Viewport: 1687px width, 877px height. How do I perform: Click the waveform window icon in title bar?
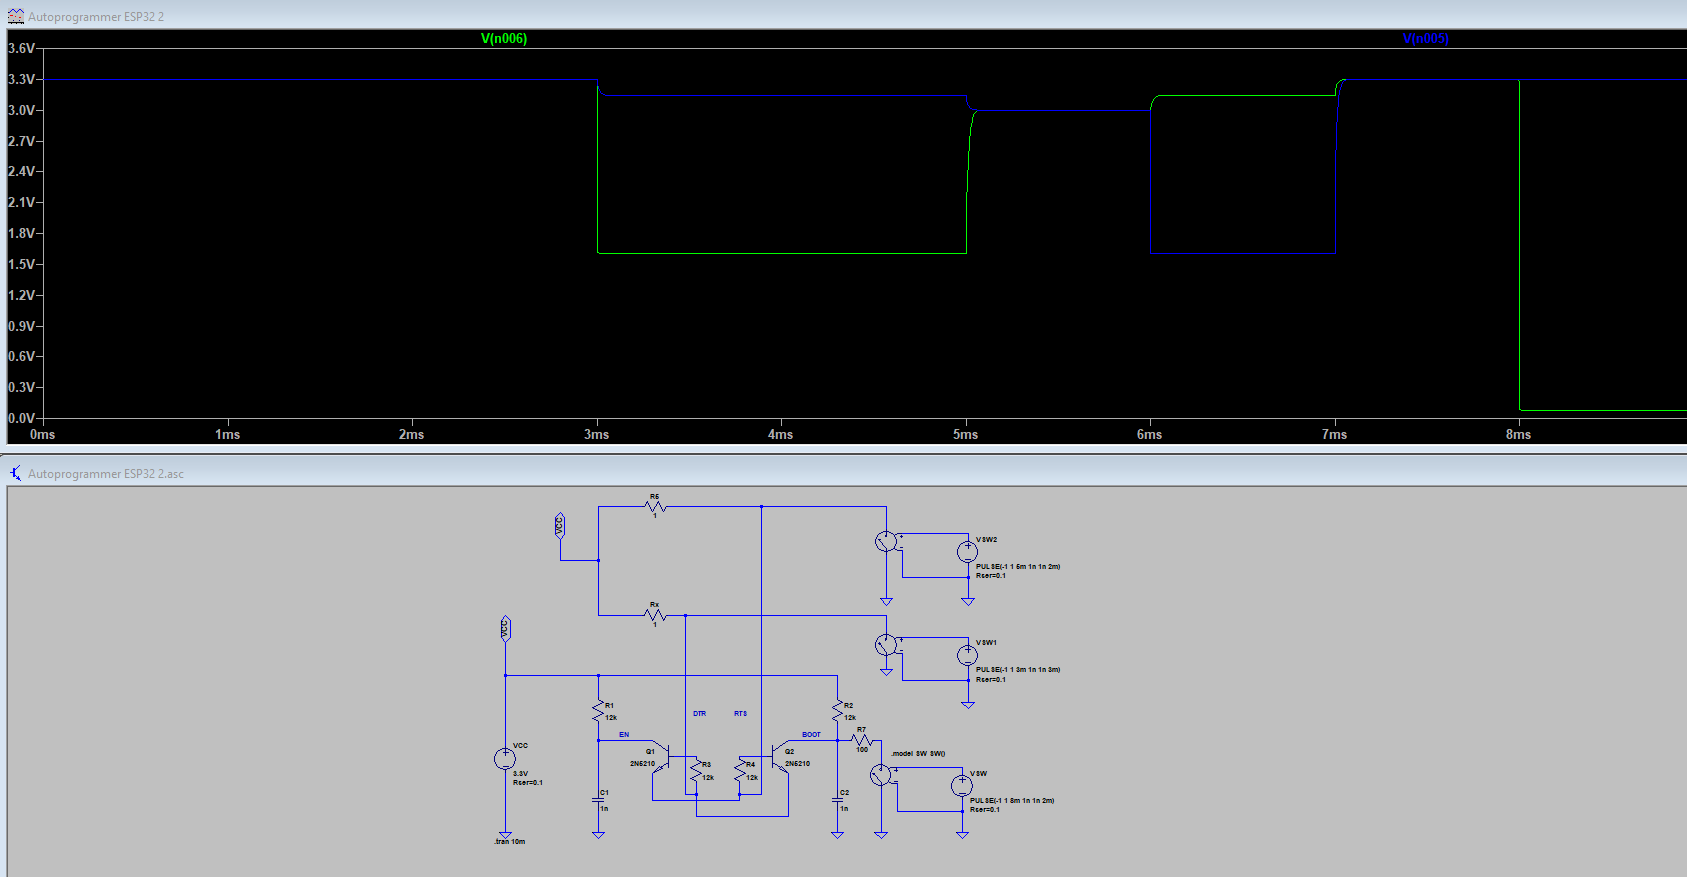[x=15, y=16]
